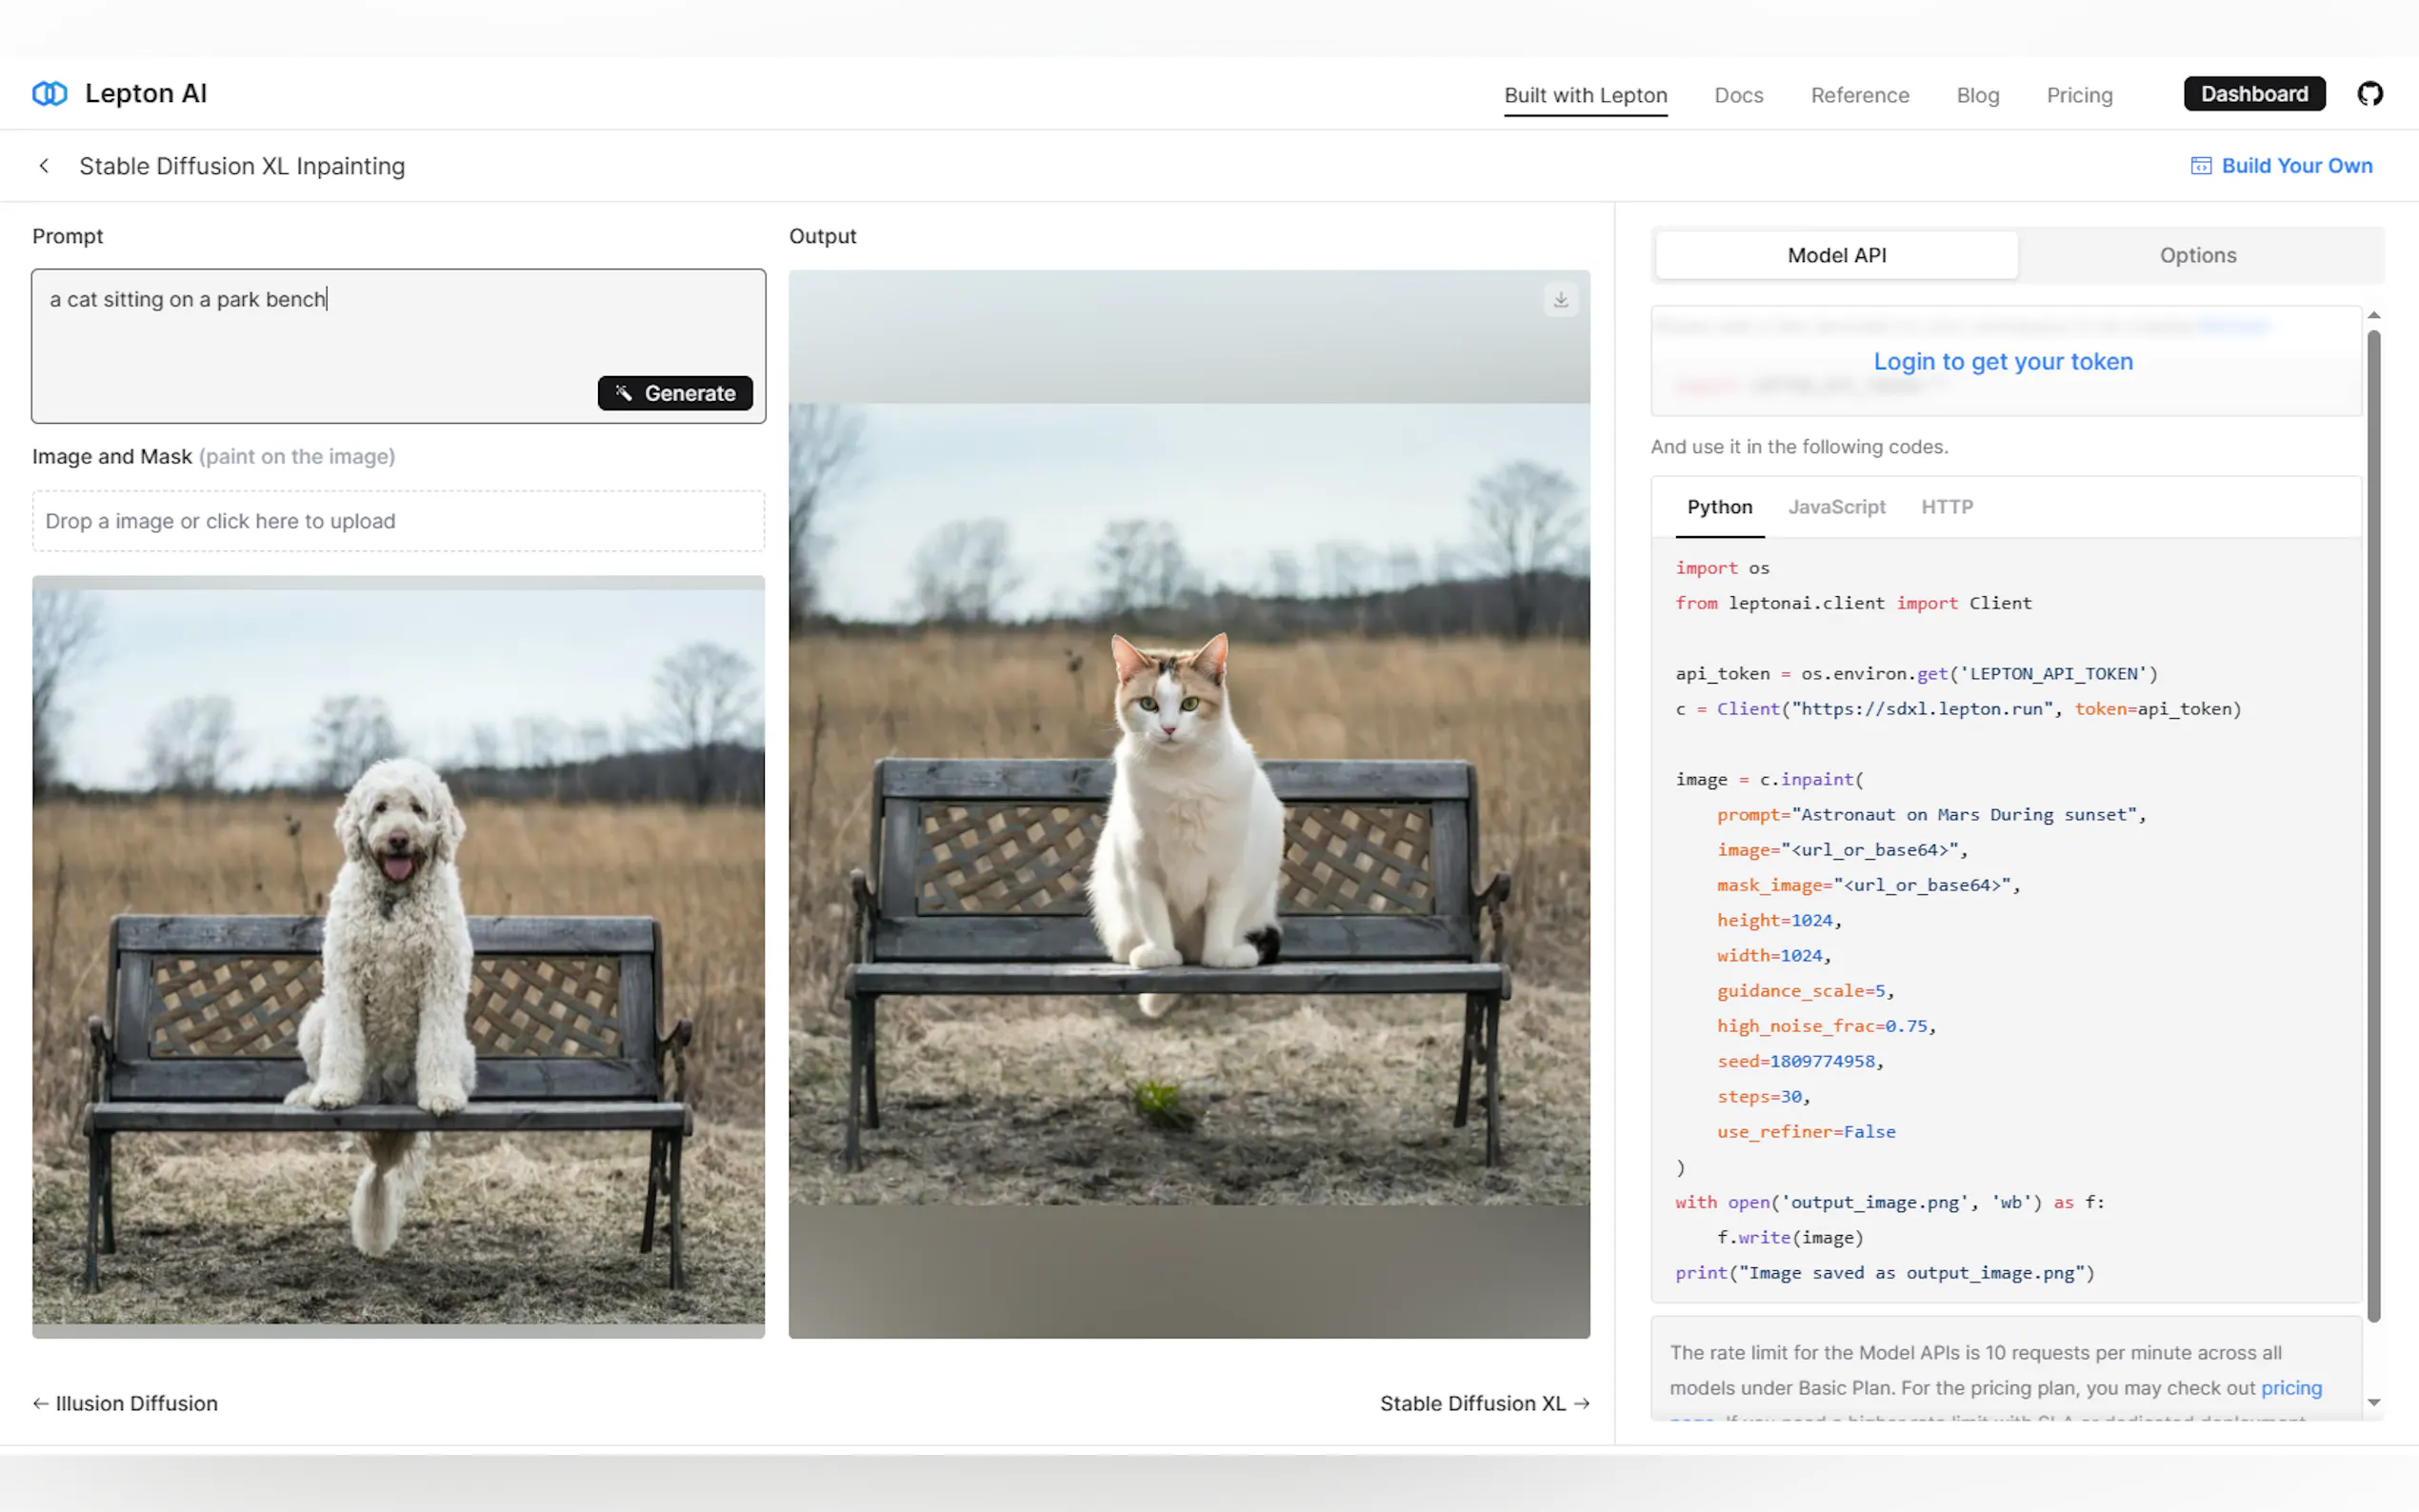The height and width of the screenshot is (1512, 2419).
Task: Show the HTTP code example
Action: pyautogui.click(x=1946, y=507)
